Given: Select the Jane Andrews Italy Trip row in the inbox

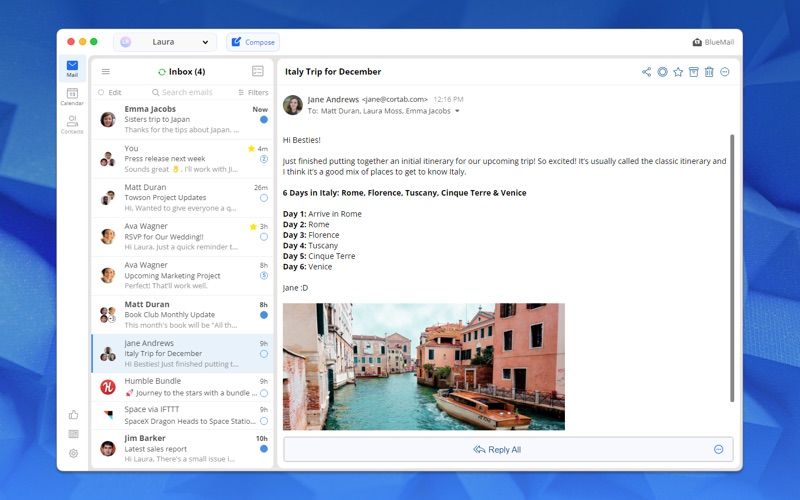Looking at the screenshot, I should pos(183,354).
